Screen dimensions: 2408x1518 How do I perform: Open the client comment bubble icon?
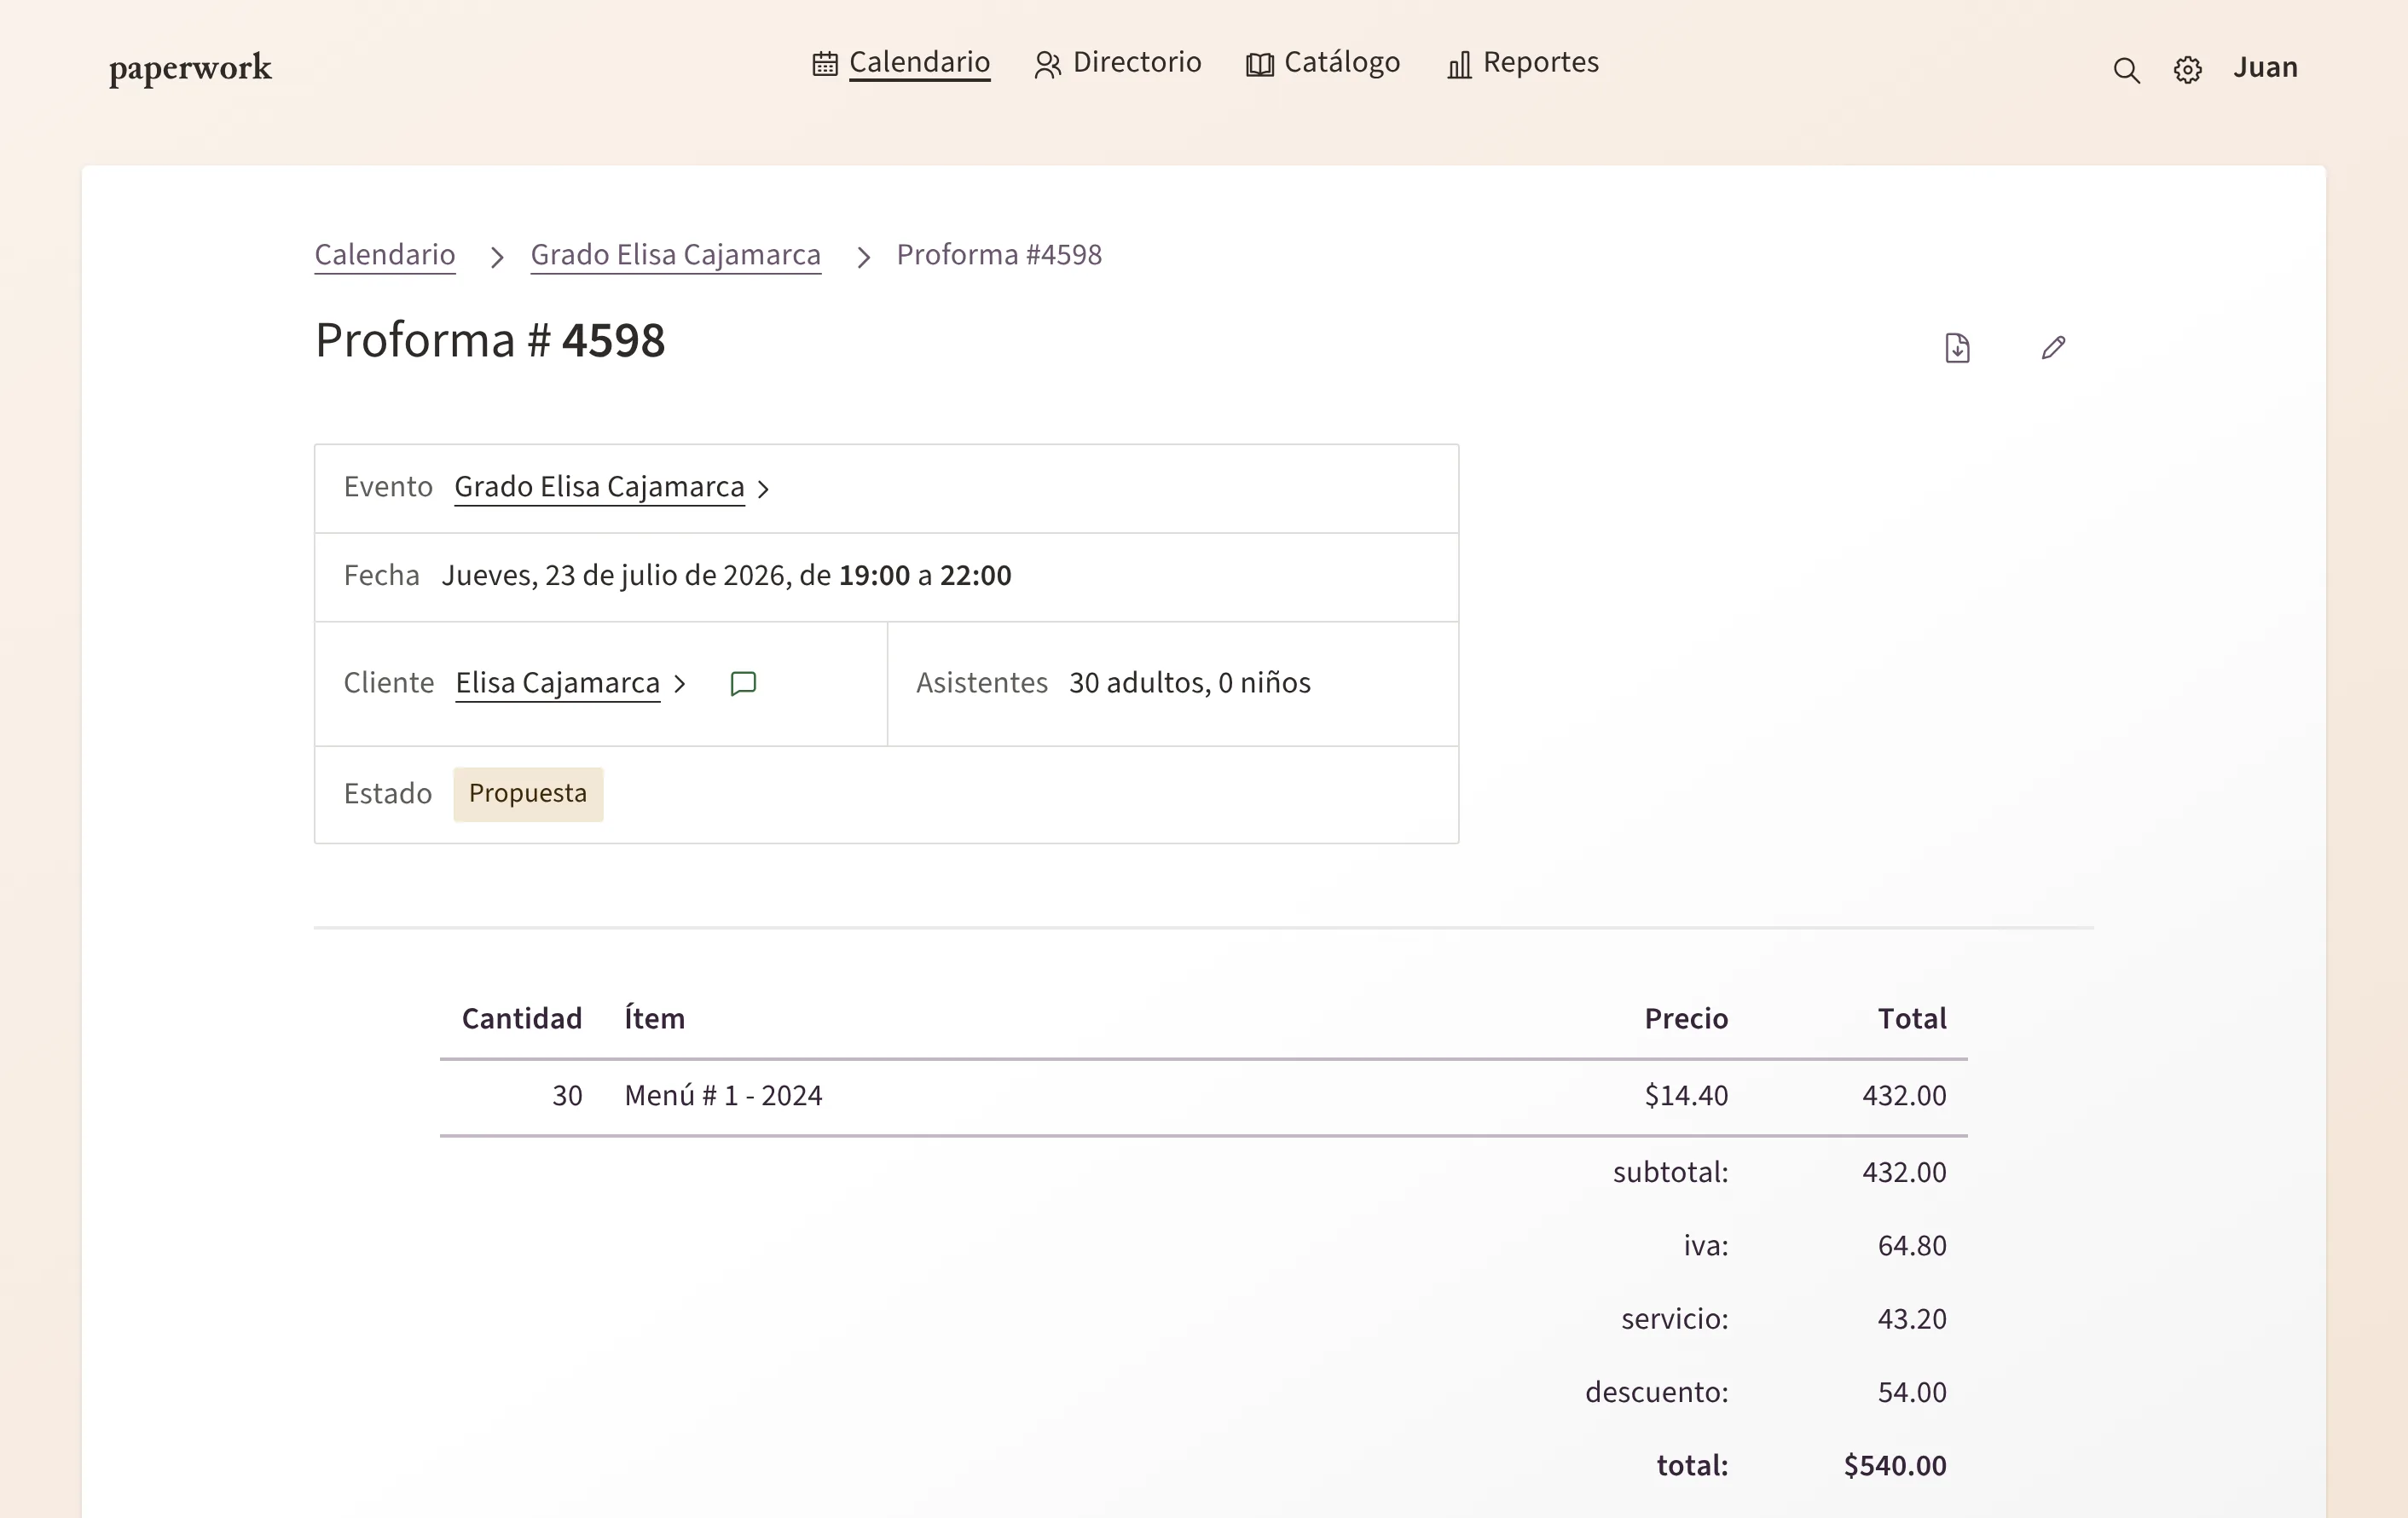[x=743, y=684]
